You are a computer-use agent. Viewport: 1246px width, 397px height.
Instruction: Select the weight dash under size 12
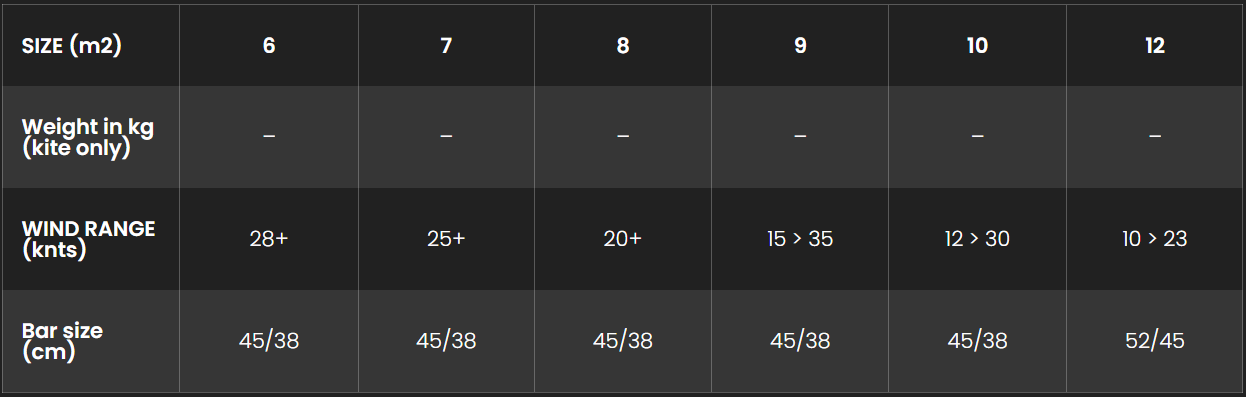coord(1155,137)
